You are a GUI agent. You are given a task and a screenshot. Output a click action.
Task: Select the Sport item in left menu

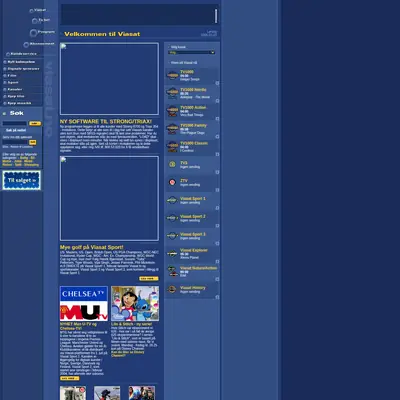click(13, 82)
